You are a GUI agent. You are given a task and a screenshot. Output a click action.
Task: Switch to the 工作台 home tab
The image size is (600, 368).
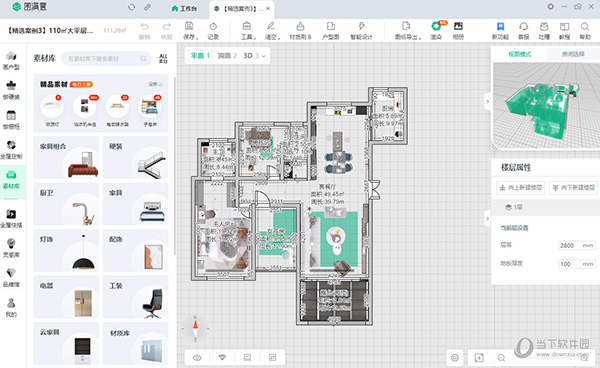tap(184, 8)
